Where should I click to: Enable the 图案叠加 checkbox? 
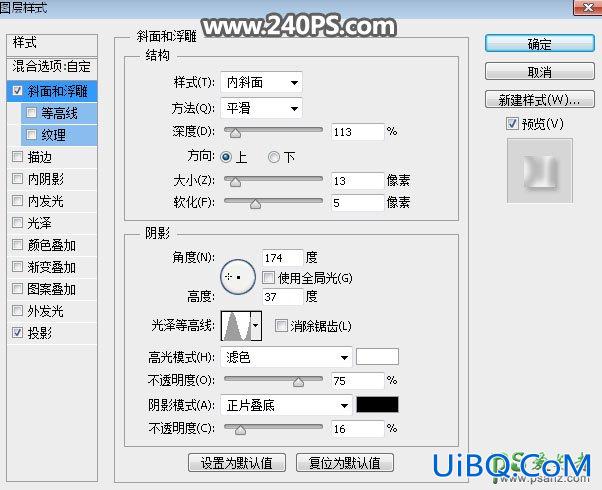17,288
